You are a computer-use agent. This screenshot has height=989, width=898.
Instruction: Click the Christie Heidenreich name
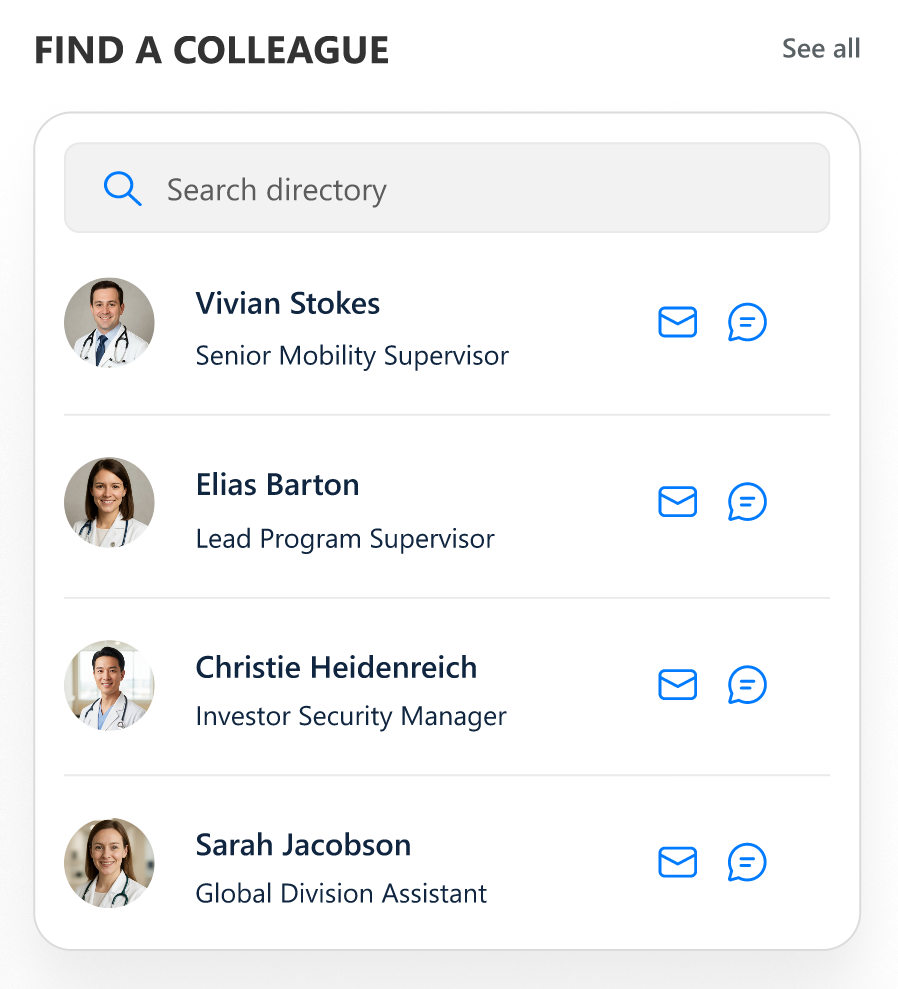336,667
